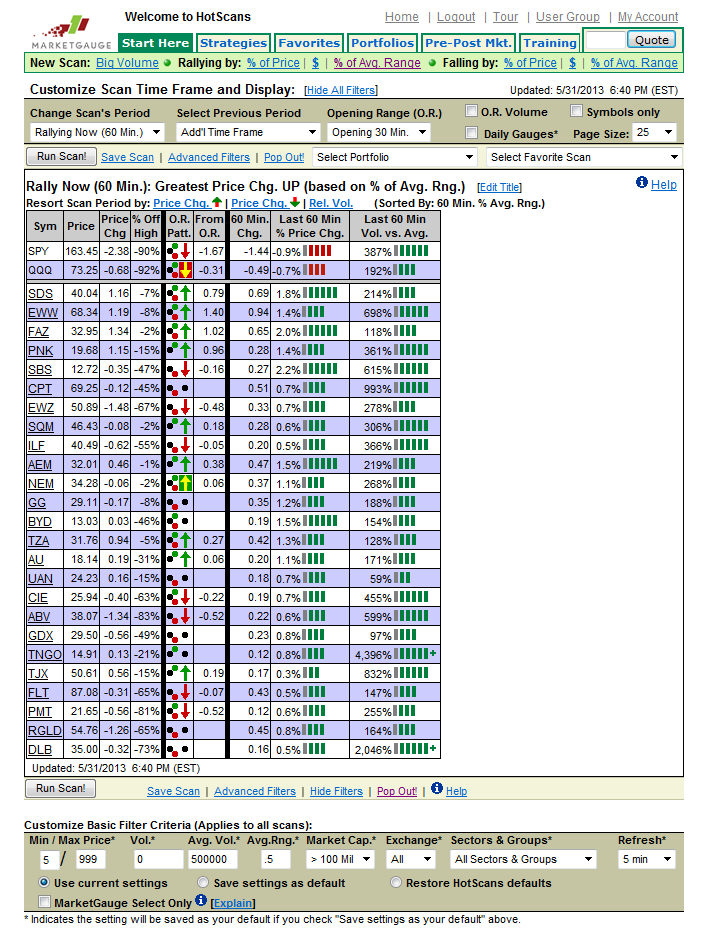
Task: Click the green up arrow beside Price Chg.
Action: [217, 203]
